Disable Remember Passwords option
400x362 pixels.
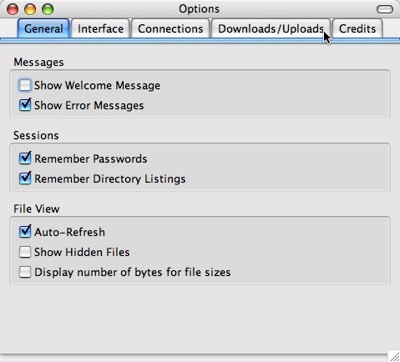point(25,158)
